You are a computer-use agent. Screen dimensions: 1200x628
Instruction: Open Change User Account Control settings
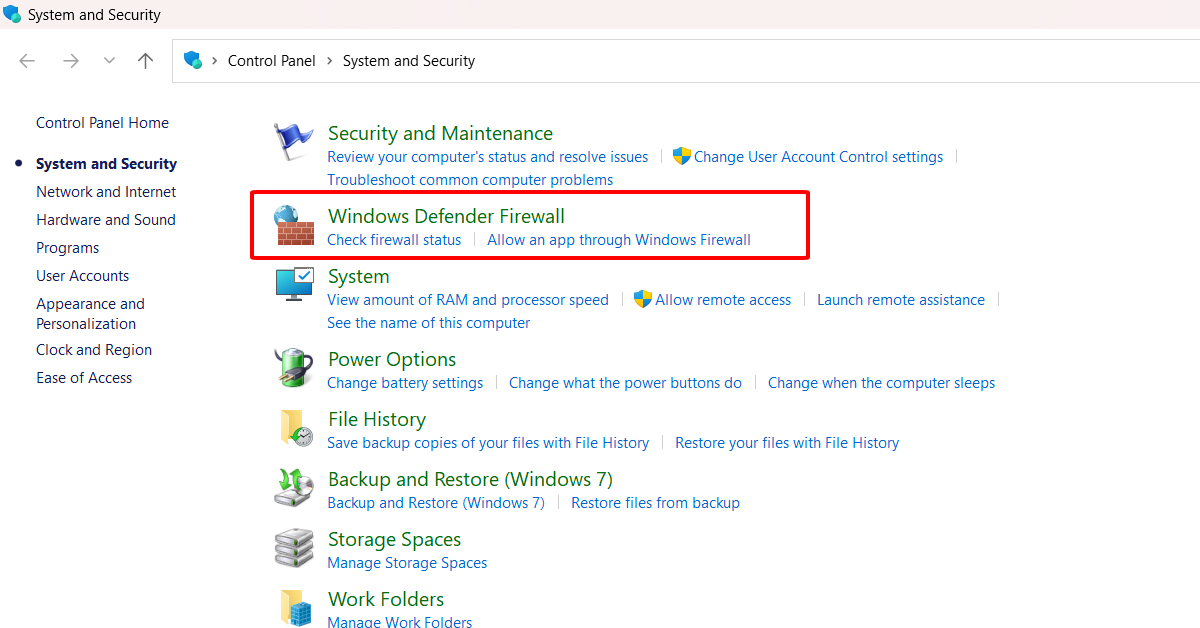818,156
